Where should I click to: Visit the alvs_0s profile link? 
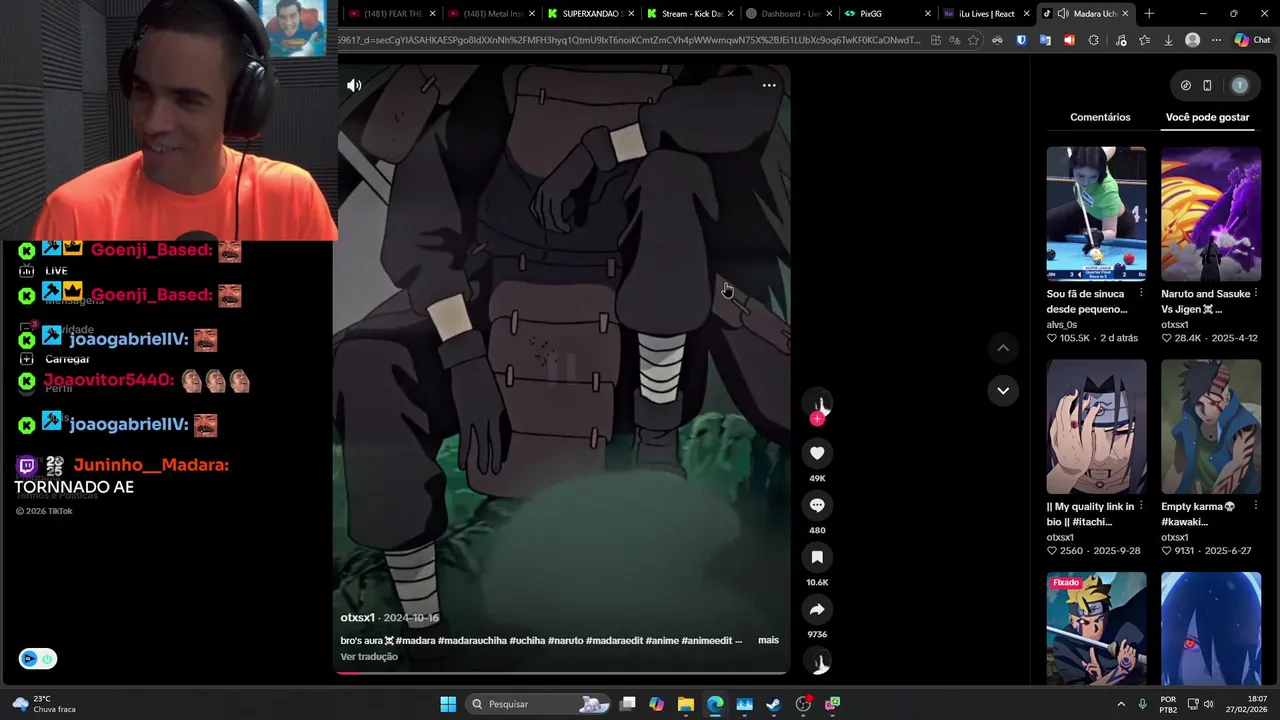(1062, 324)
